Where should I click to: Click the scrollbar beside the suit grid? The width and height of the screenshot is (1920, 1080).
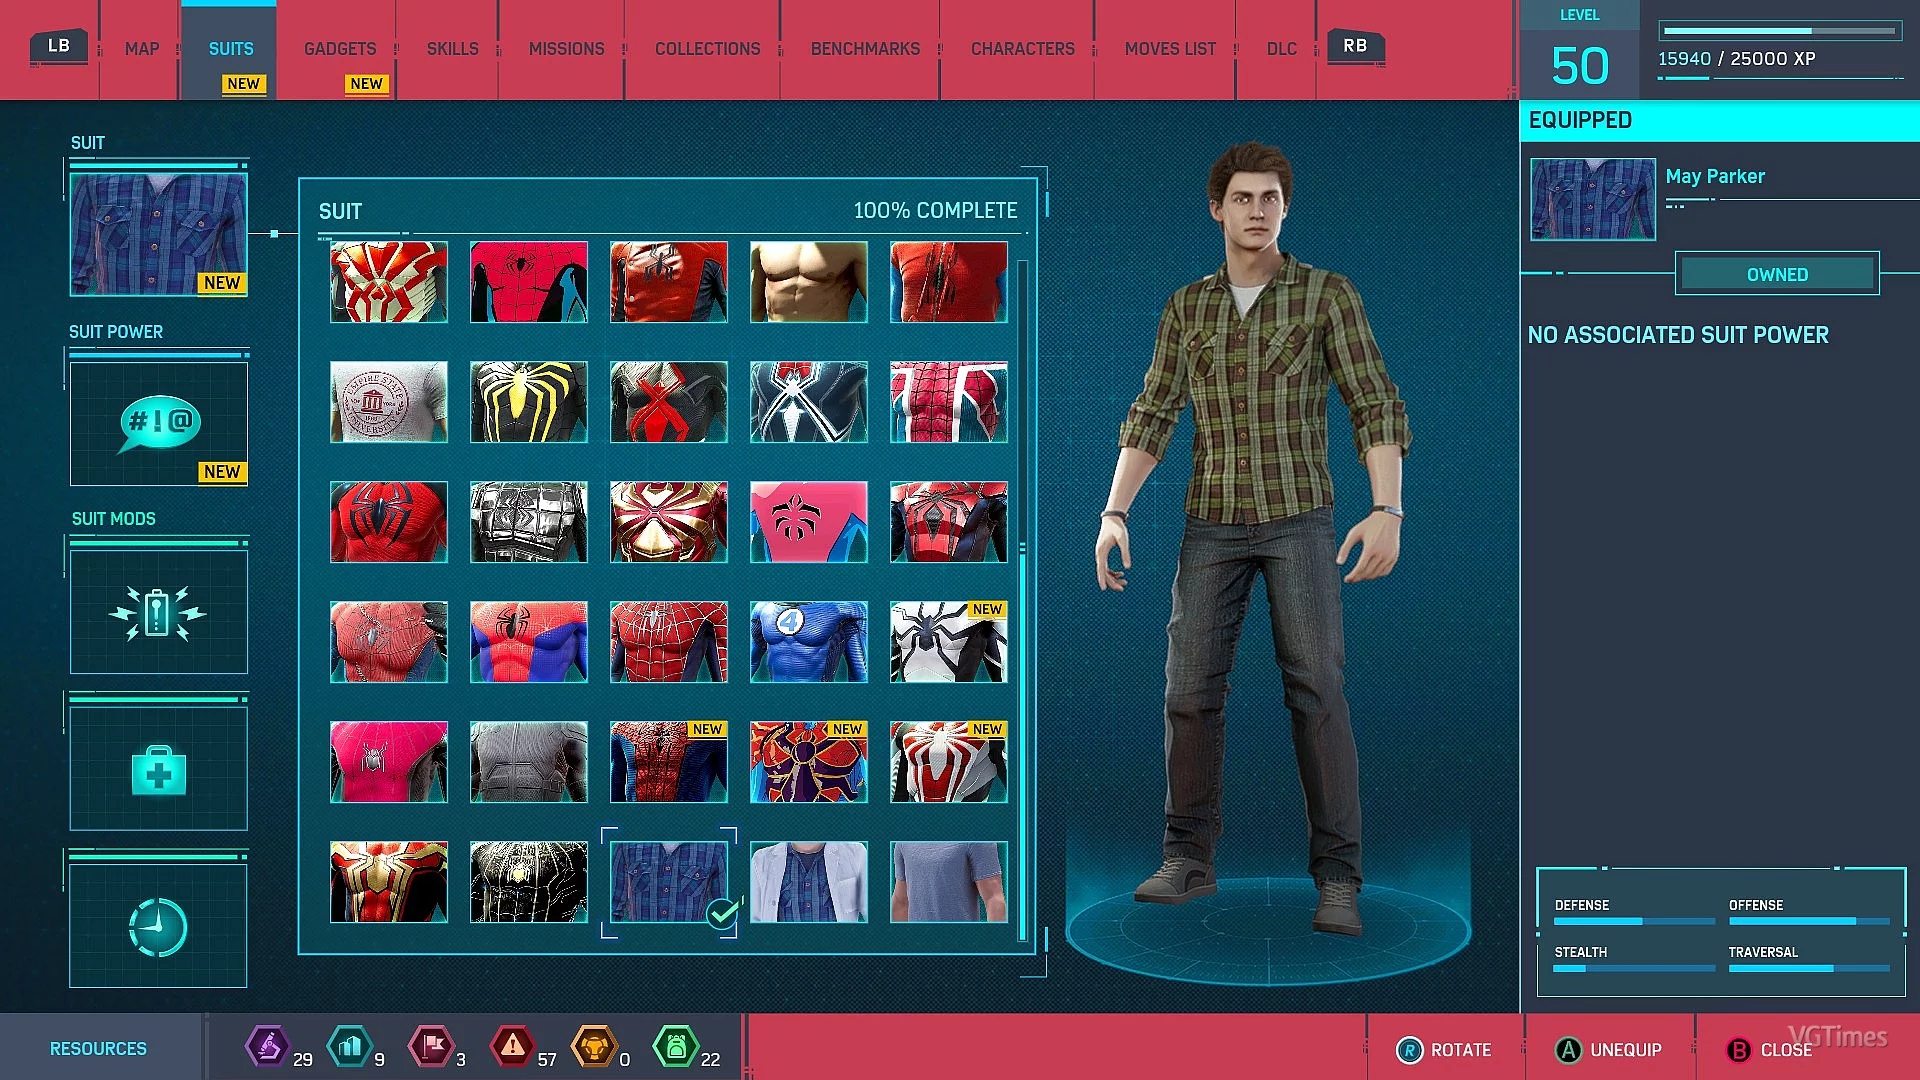tap(1022, 600)
